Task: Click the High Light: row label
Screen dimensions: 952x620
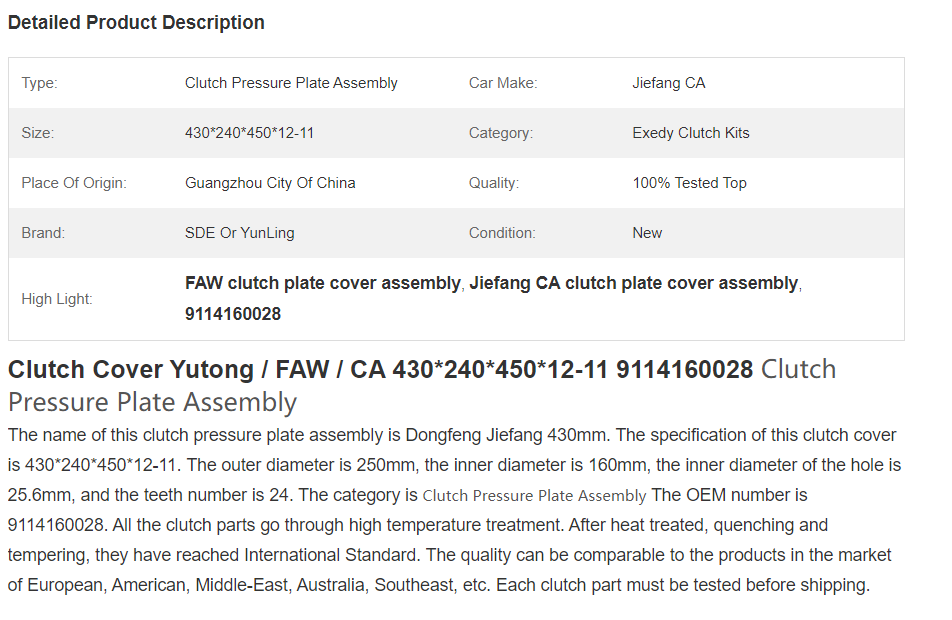Action: click(56, 299)
